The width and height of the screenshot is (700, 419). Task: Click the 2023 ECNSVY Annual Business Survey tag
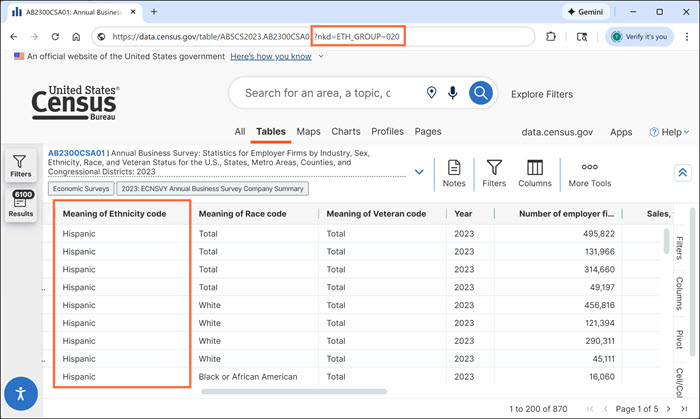[x=212, y=189]
